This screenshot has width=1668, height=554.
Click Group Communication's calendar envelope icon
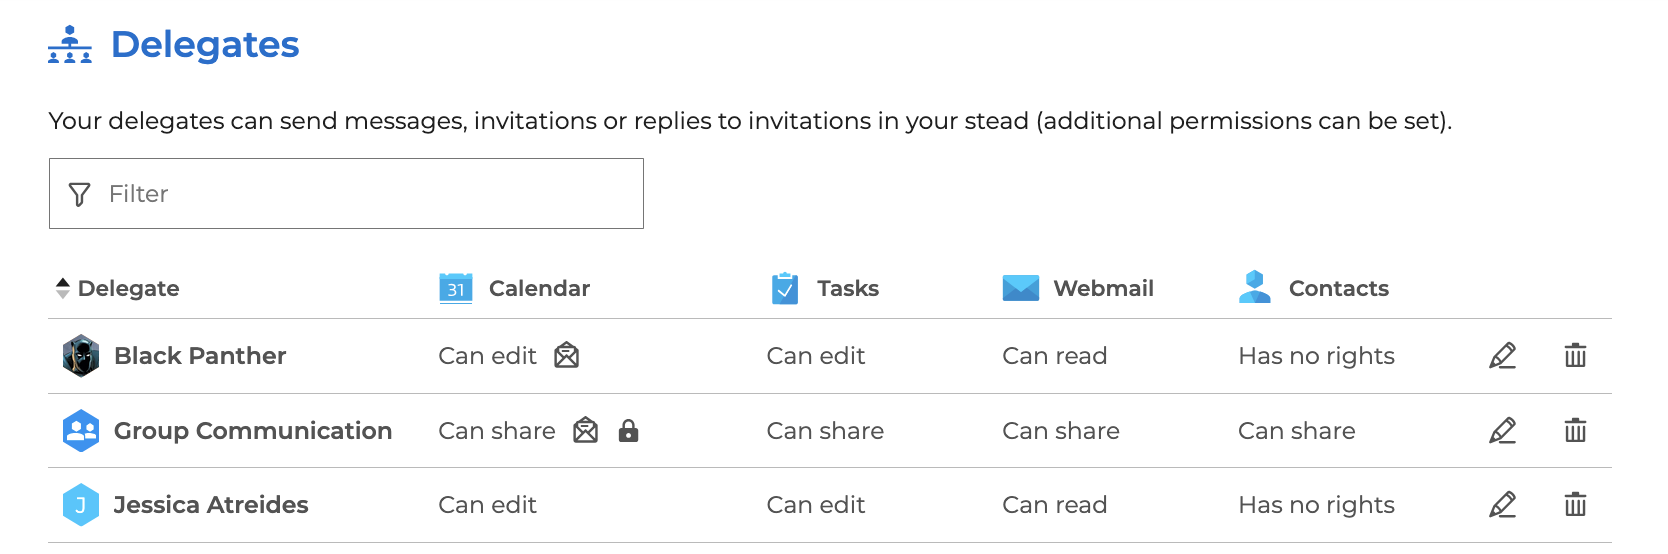(x=586, y=431)
